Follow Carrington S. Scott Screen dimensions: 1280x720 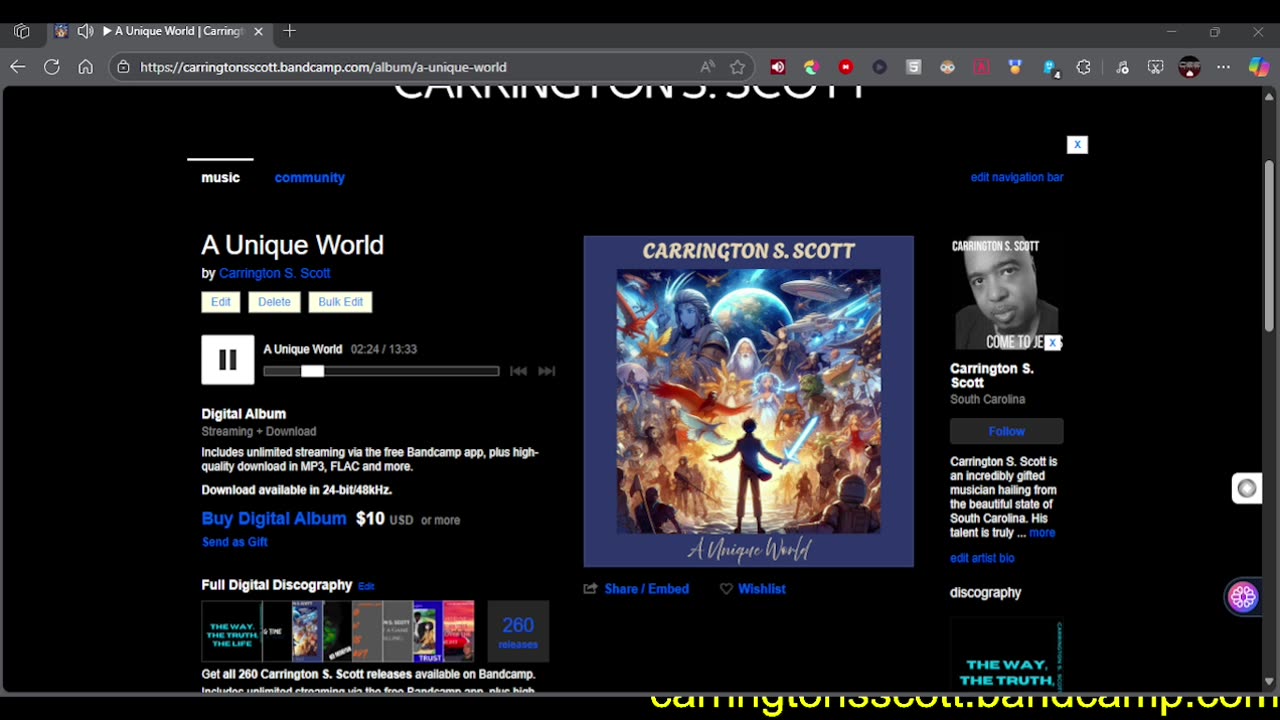pyautogui.click(x=1007, y=431)
